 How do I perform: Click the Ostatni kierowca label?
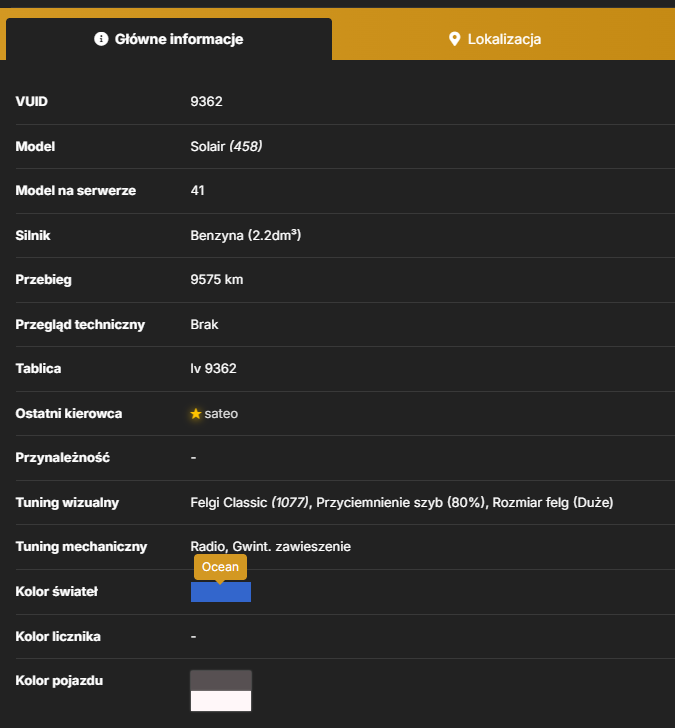point(69,413)
